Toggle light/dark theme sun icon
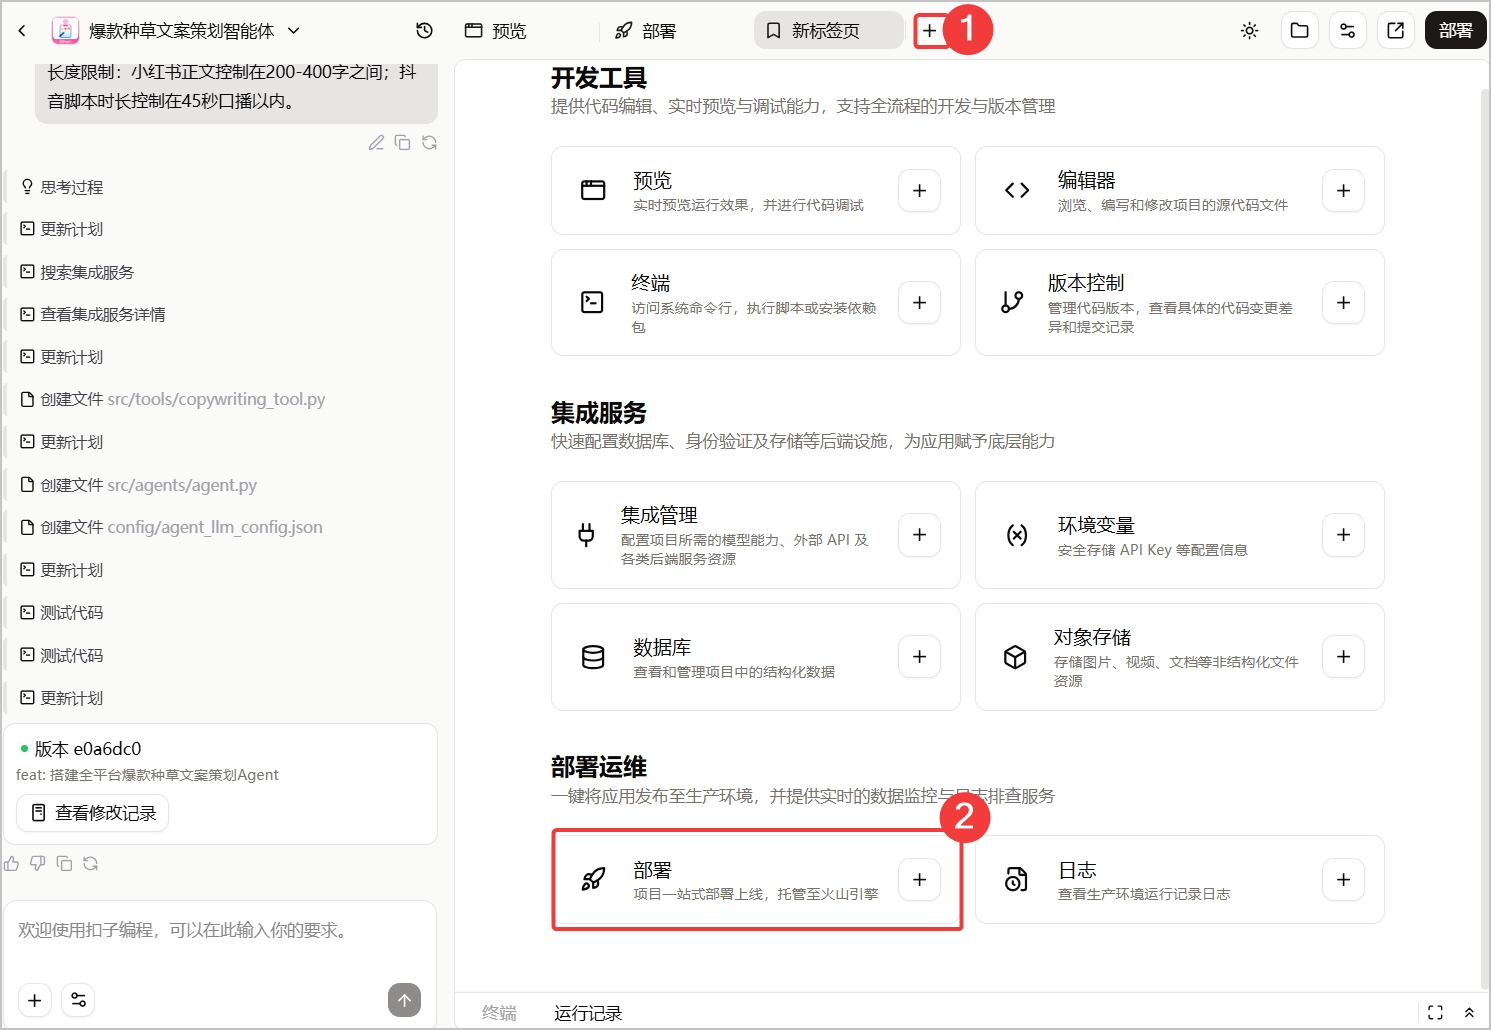The width and height of the screenshot is (1491, 1030). pos(1249,31)
